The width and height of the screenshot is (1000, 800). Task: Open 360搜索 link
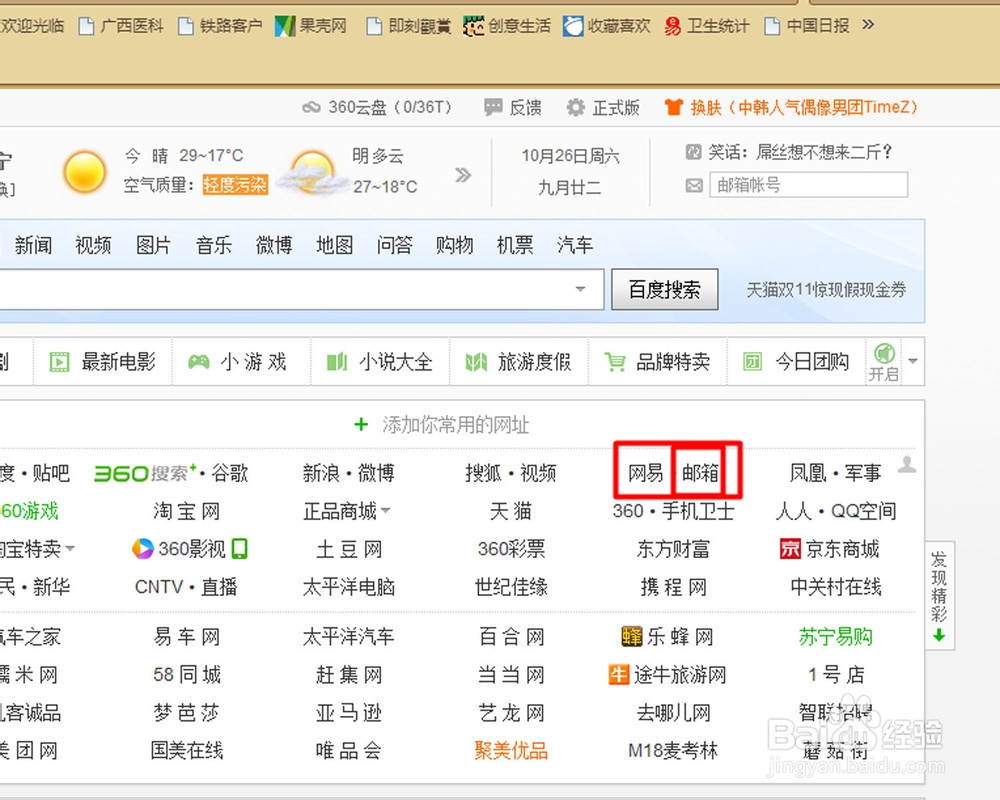(x=143, y=473)
